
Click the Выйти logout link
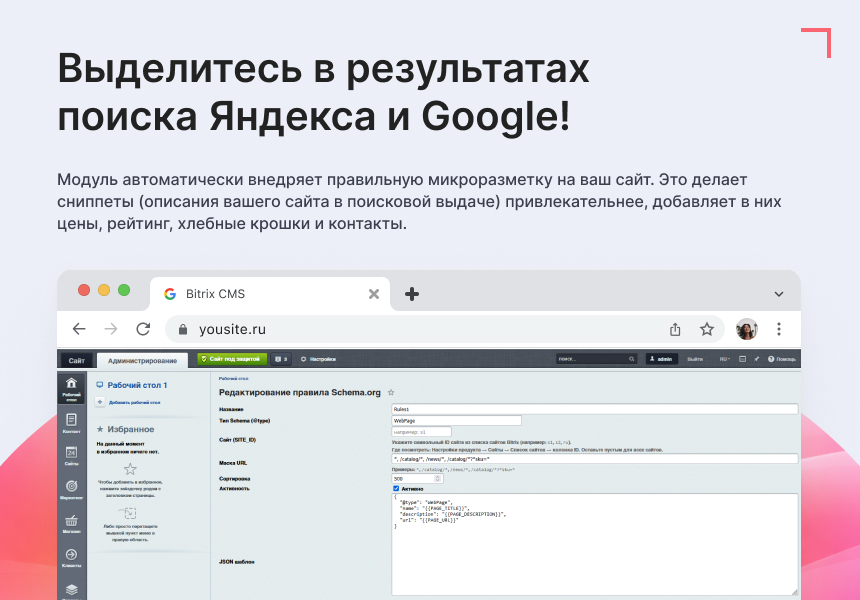pyautogui.click(x=695, y=359)
